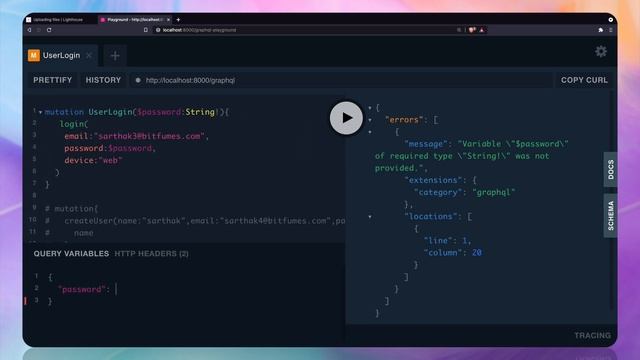Switch to QUERY VARIABLES tab
This screenshot has height=360, width=640.
(x=71, y=253)
